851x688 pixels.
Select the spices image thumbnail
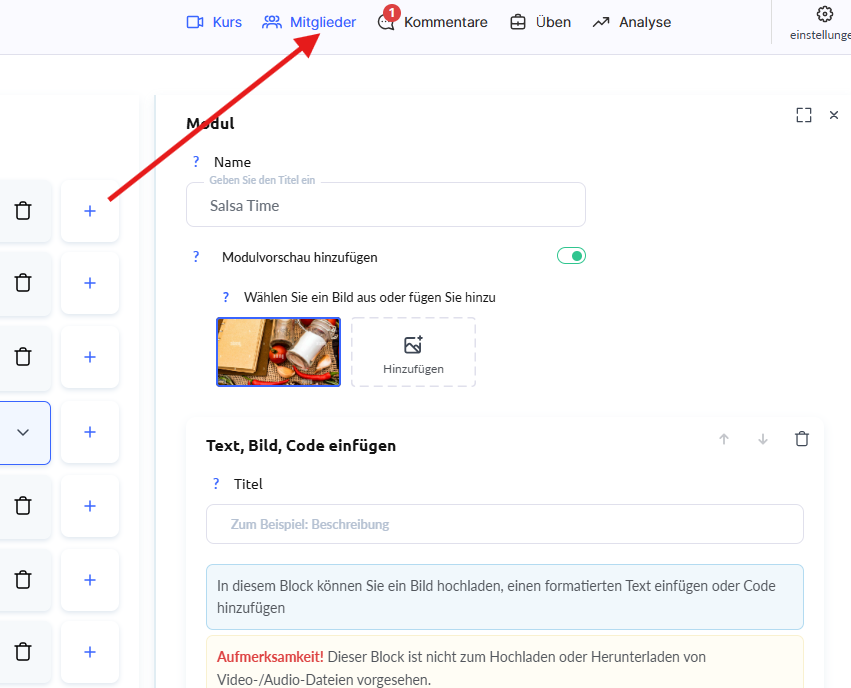[x=278, y=352]
